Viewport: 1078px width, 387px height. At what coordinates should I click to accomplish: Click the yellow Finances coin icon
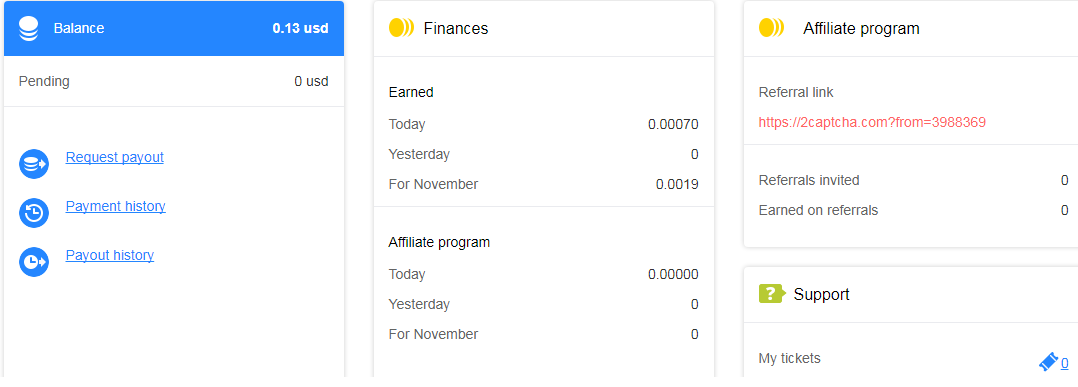[x=402, y=28]
